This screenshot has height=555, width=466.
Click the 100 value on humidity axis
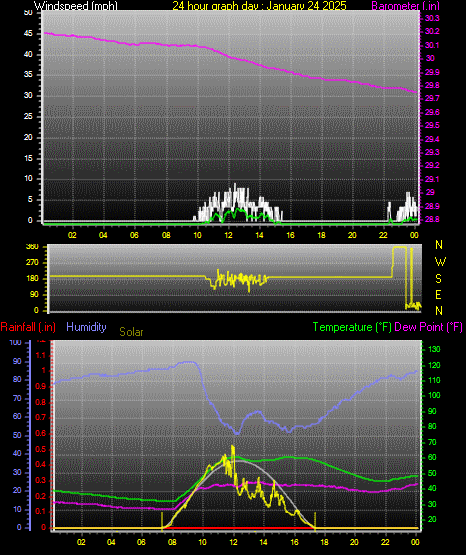click(15, 343)
